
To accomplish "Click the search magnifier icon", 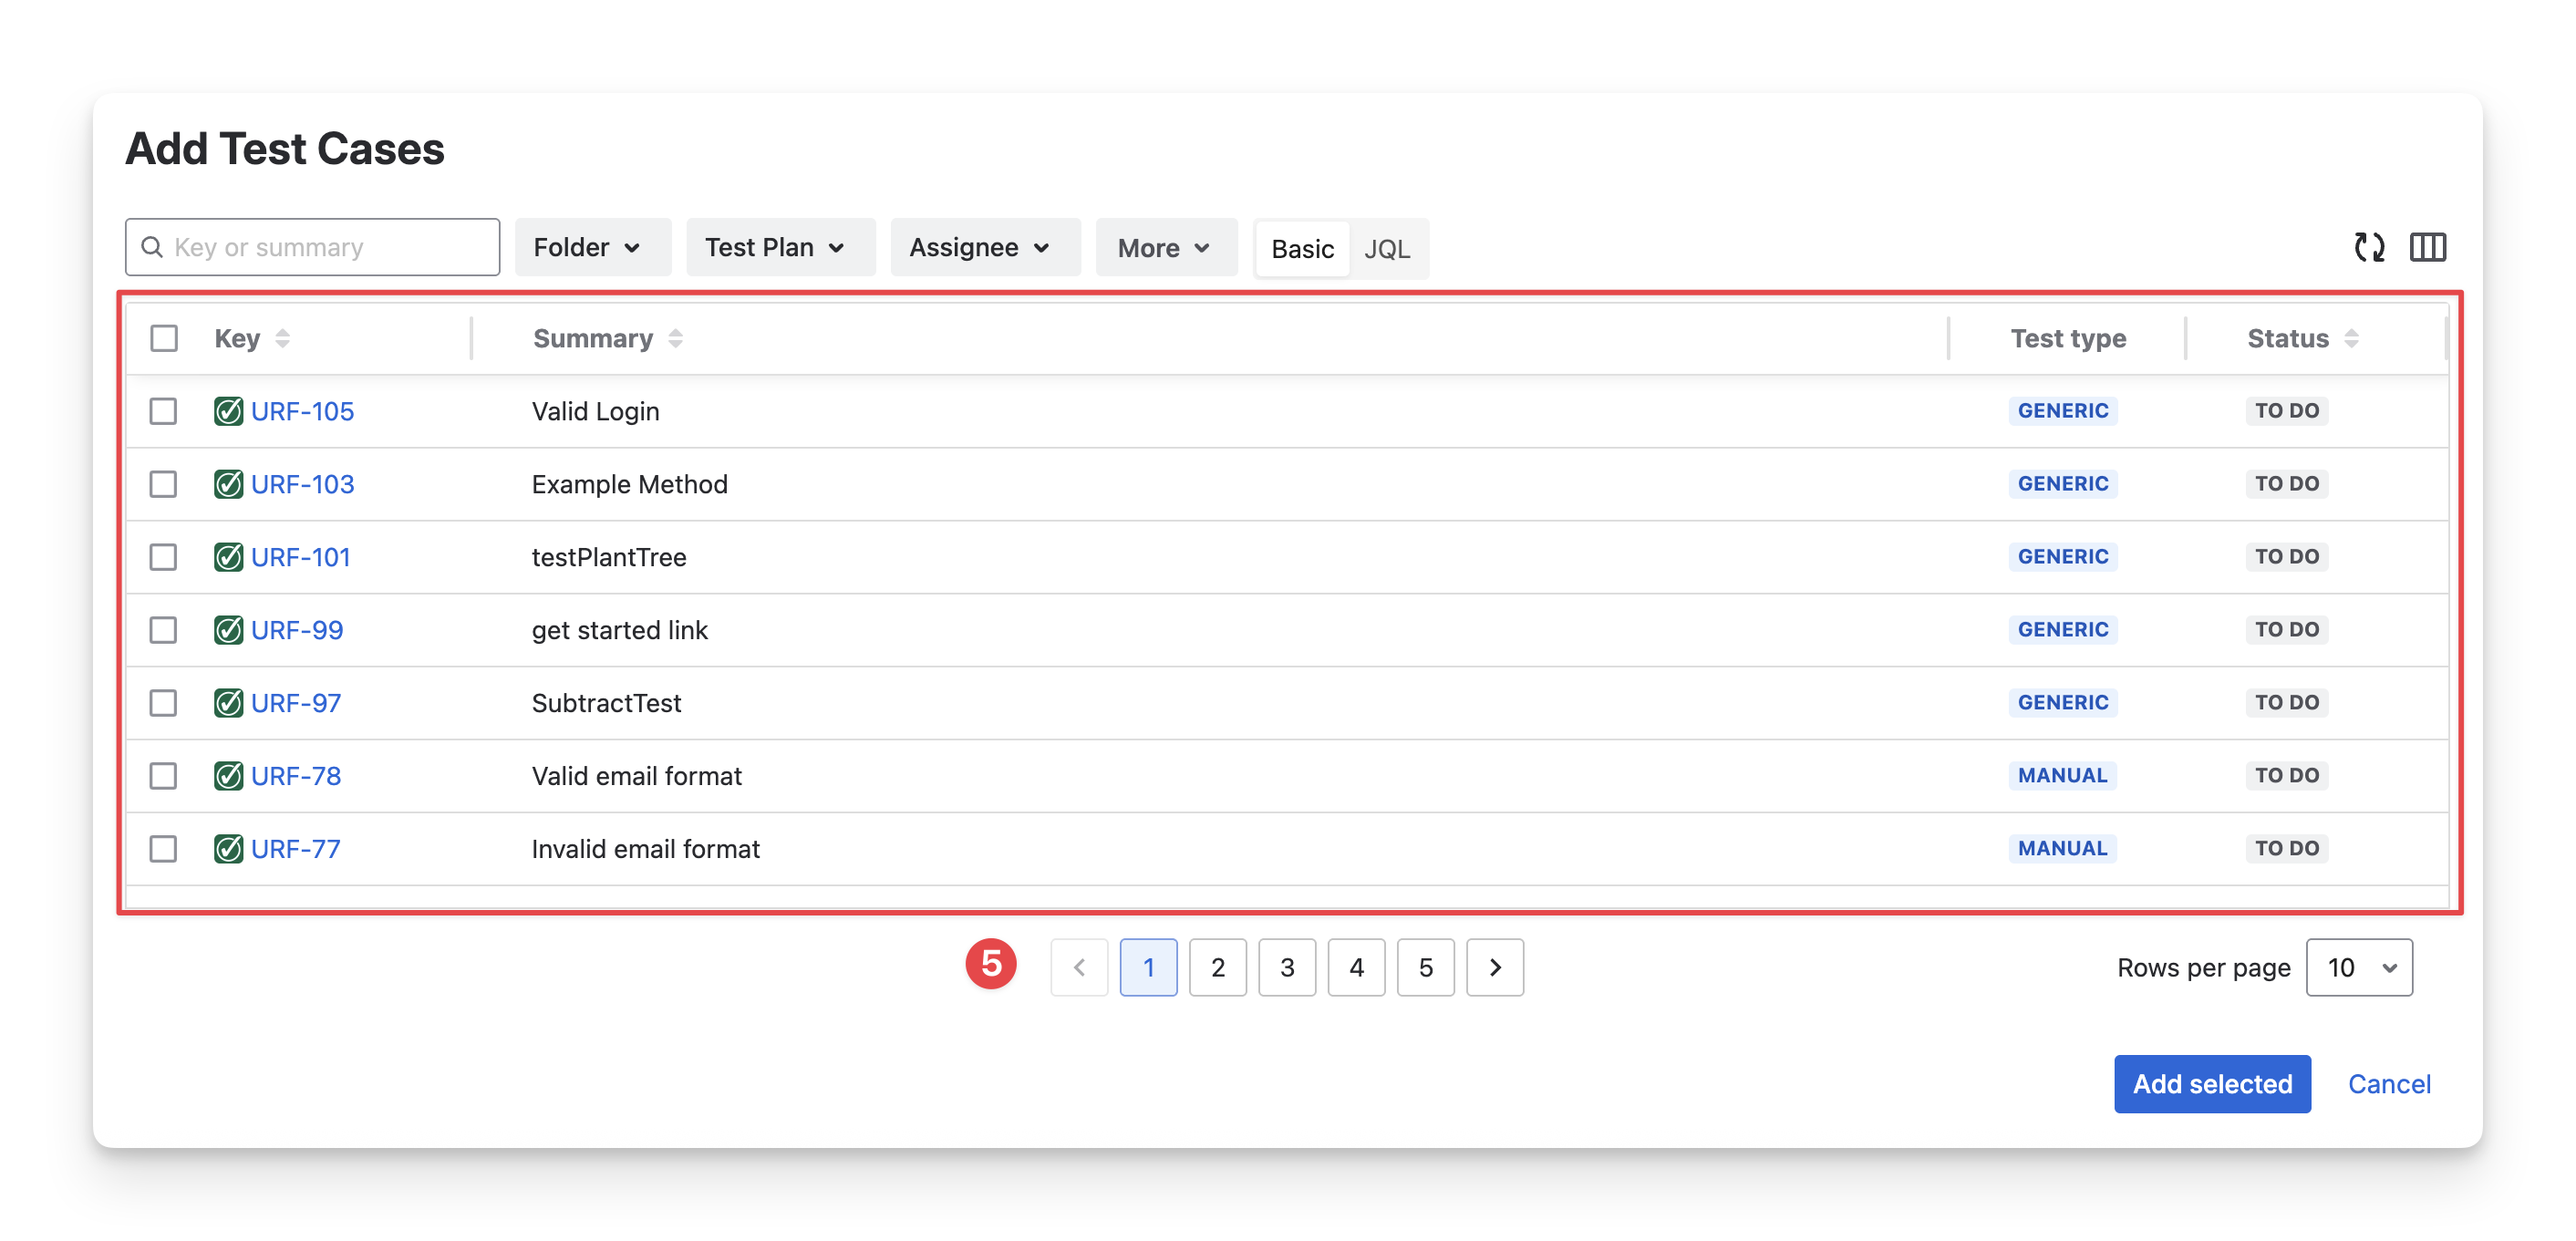I will (152, 247).
